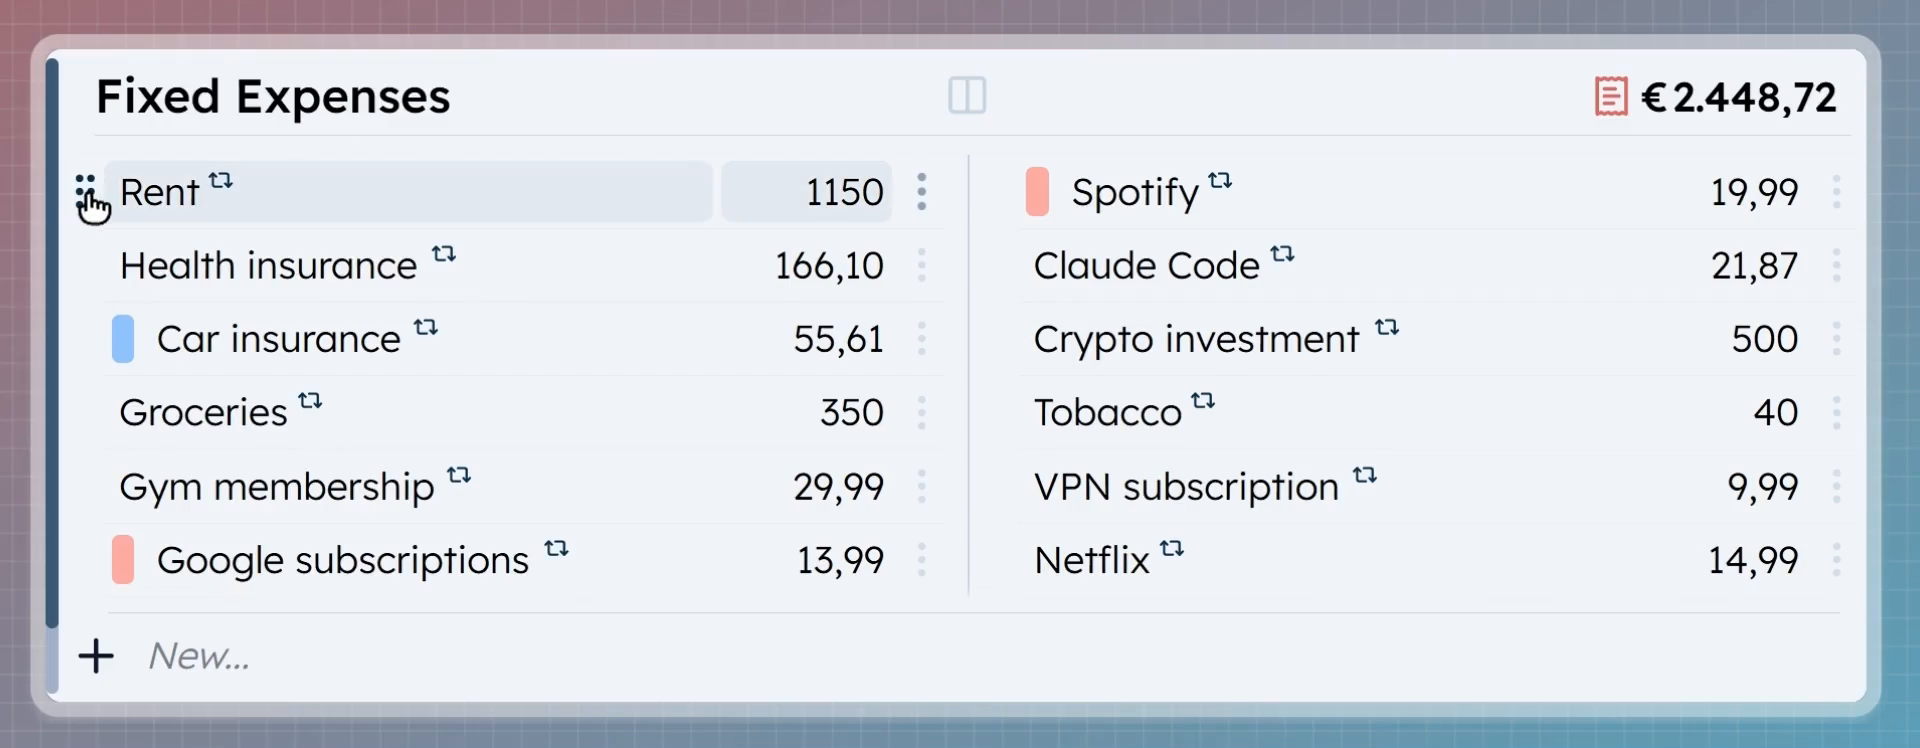Click the New... entry input field
The image size is (1920, 748).
coord(200,657)
